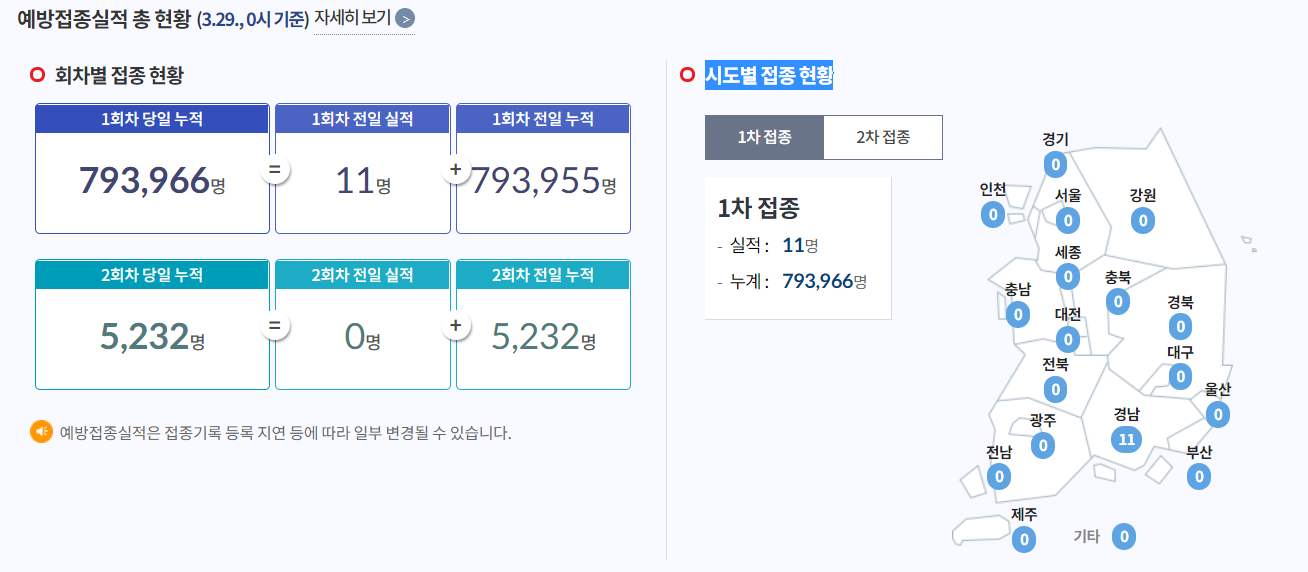The image size is (1308, 572).
Task: Click the 강원 region bubble
Action: (1142, 220)
